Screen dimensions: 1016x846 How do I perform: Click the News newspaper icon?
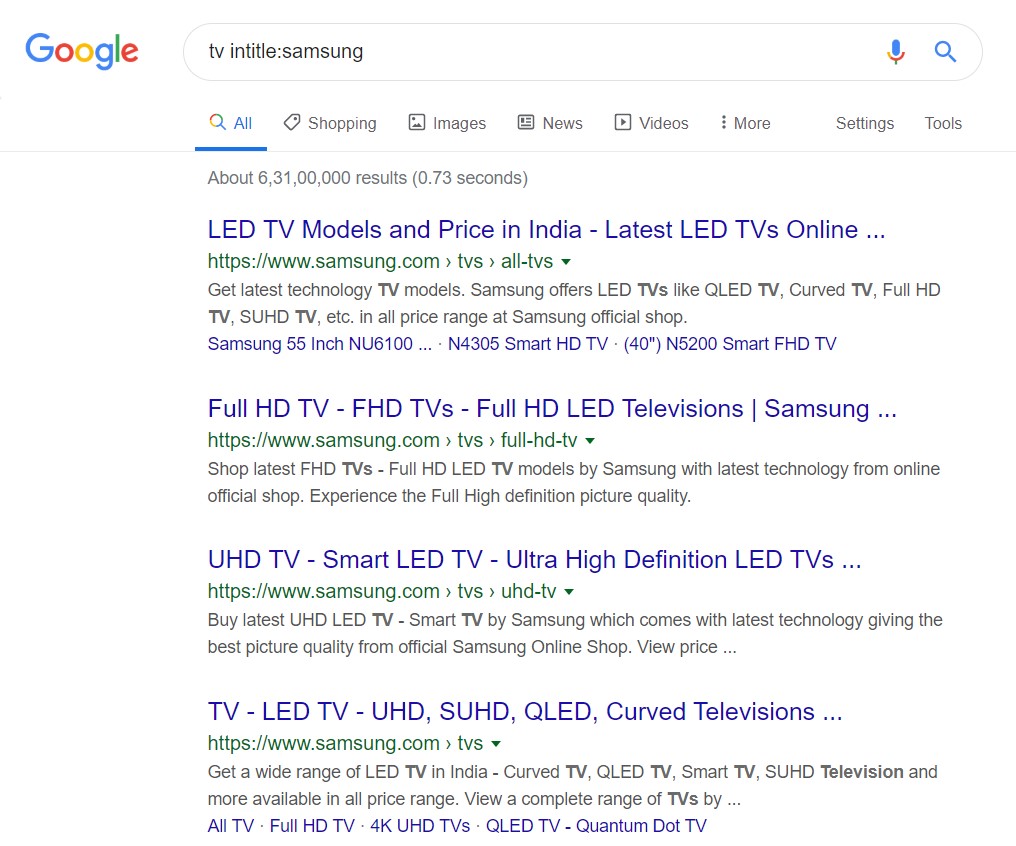(x=525, y=122)
